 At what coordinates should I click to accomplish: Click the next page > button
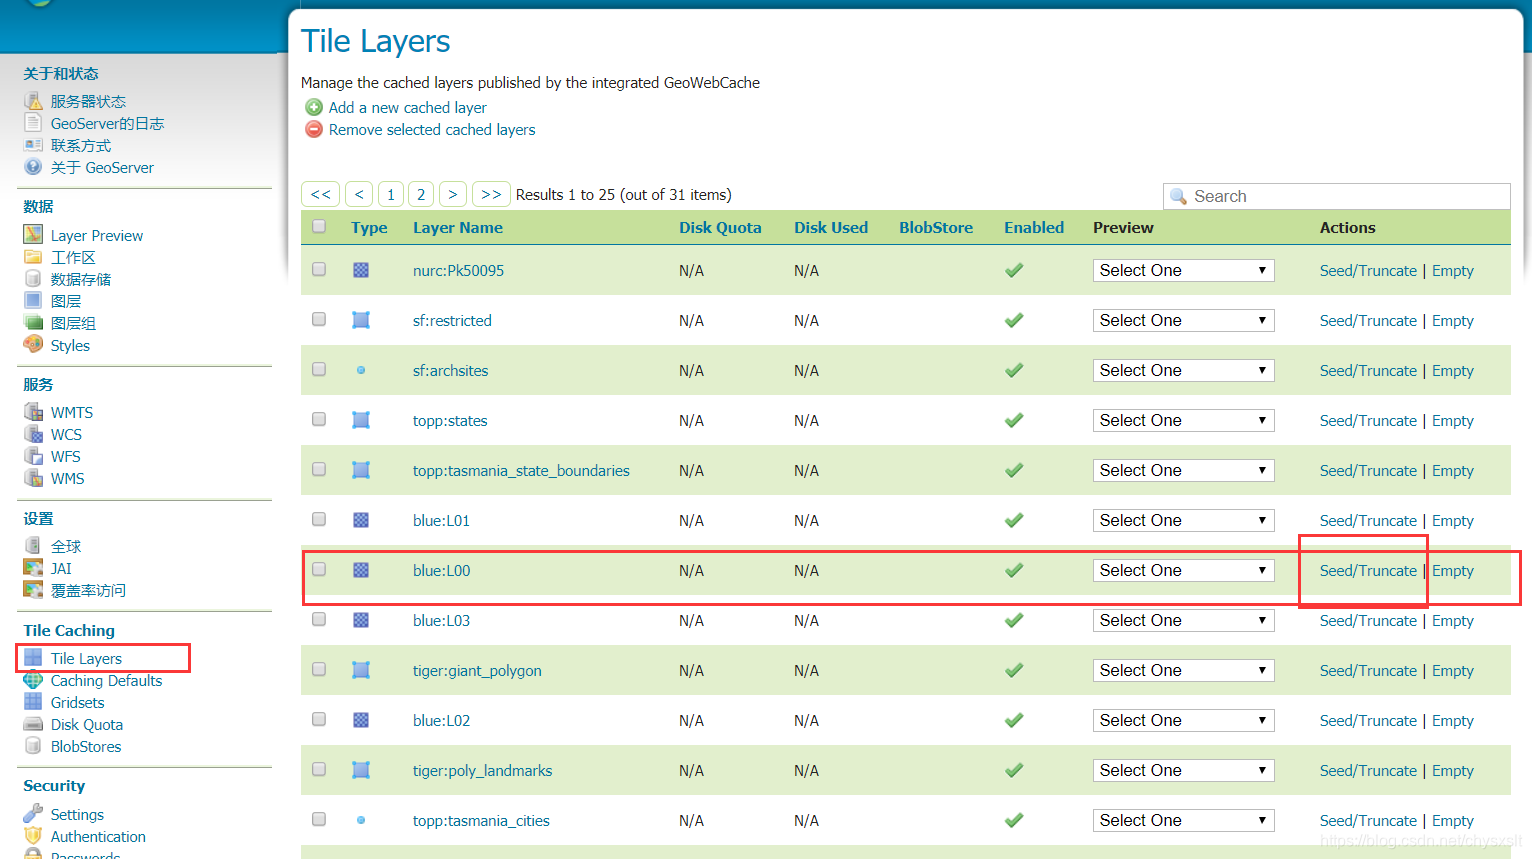453,194
